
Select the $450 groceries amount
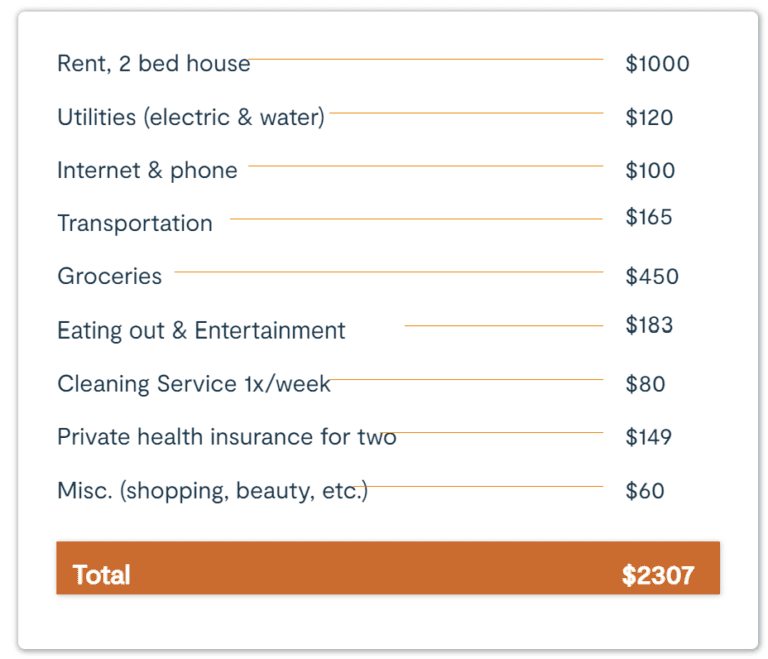click(x=652, y=276)
